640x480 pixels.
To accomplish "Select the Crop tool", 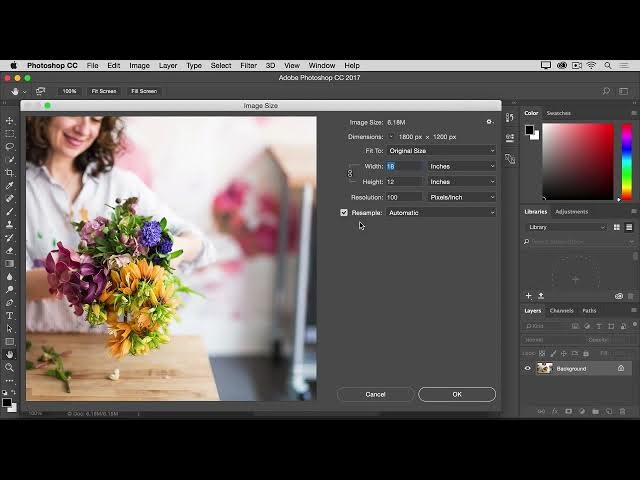I will 10,172.
